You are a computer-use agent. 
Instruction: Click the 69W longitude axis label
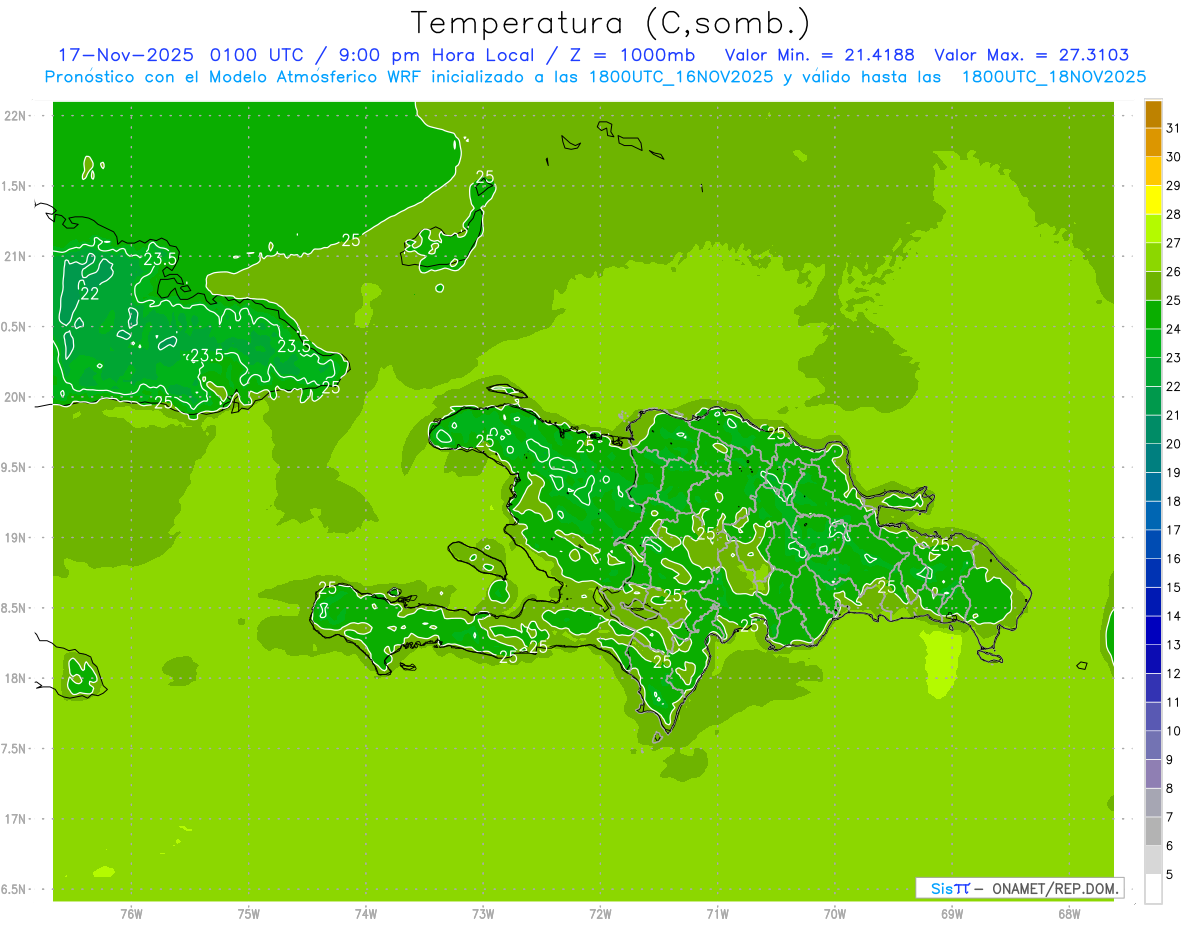coord(952,914)
